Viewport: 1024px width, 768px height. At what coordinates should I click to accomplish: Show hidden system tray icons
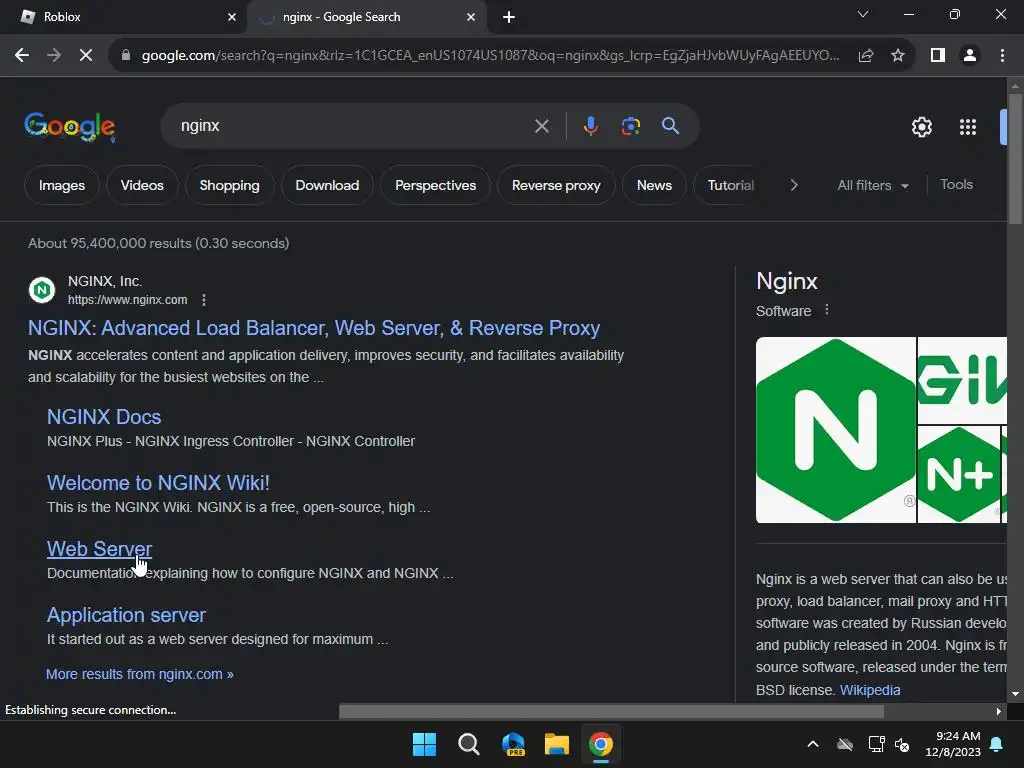[813, 744]
